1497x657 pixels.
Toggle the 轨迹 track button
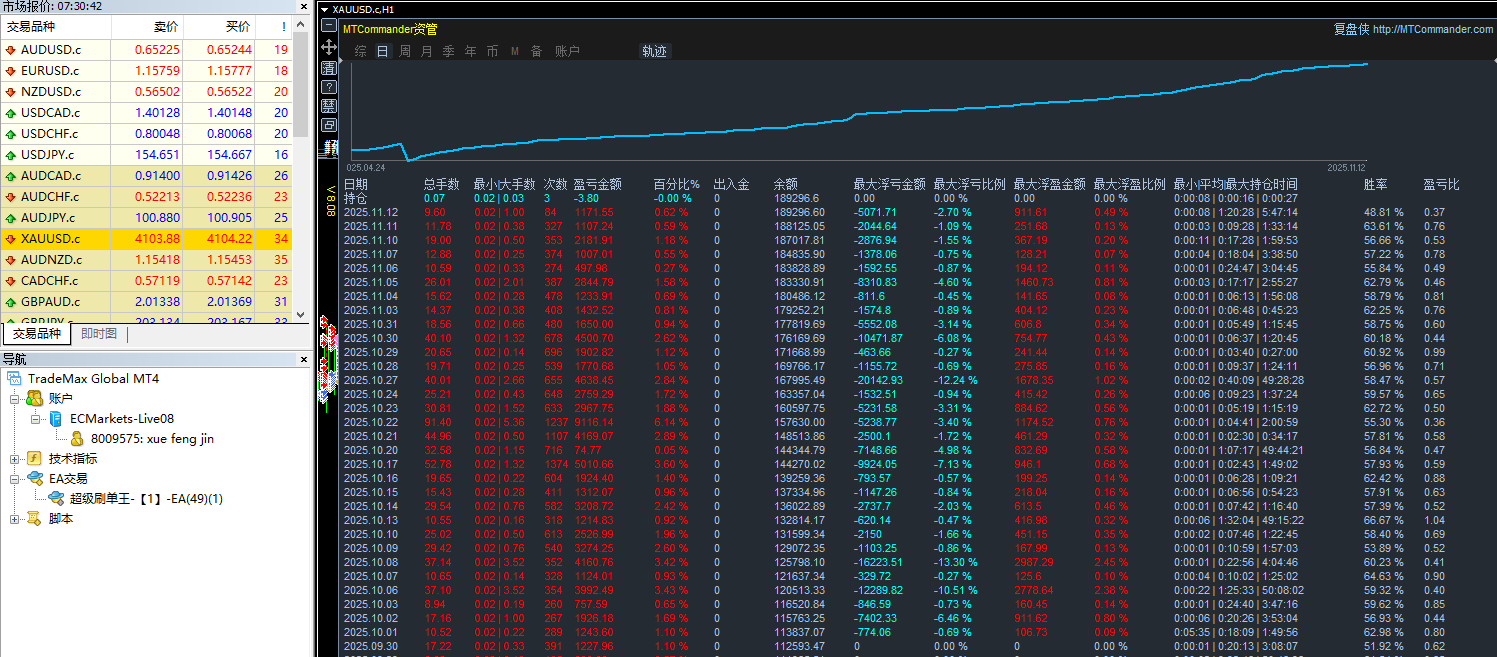click(654, 51)
